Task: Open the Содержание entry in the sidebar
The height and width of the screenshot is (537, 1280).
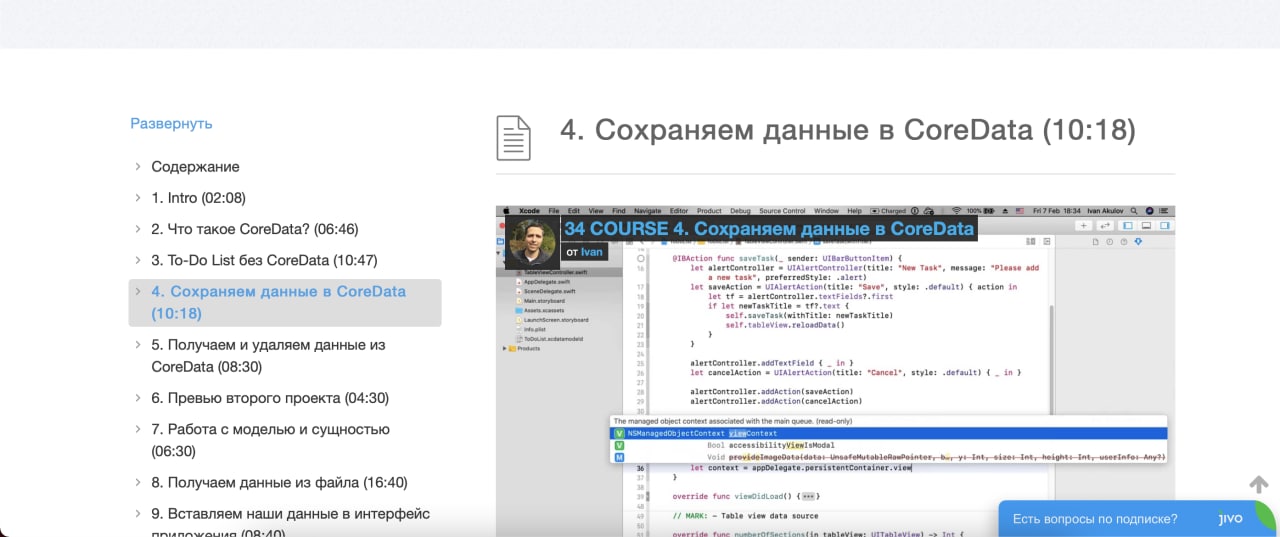Action: (x=195, y=167)
